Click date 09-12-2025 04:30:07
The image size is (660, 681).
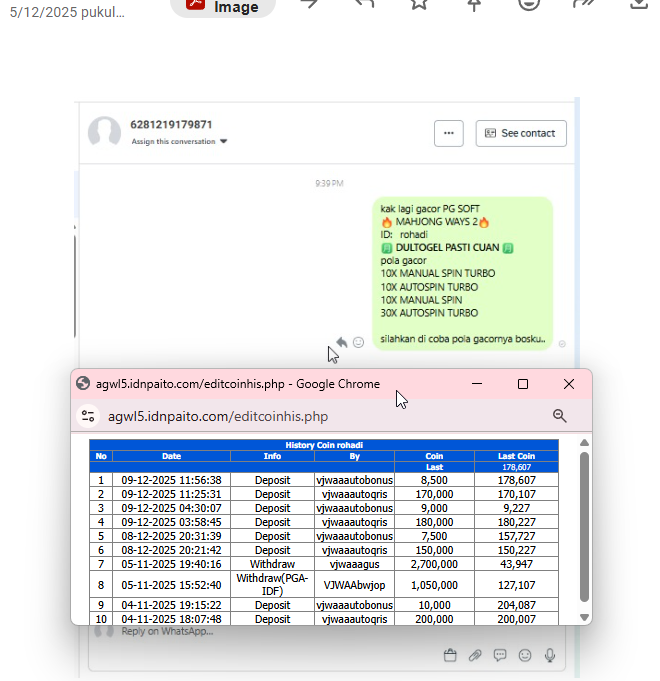(172, 508)
